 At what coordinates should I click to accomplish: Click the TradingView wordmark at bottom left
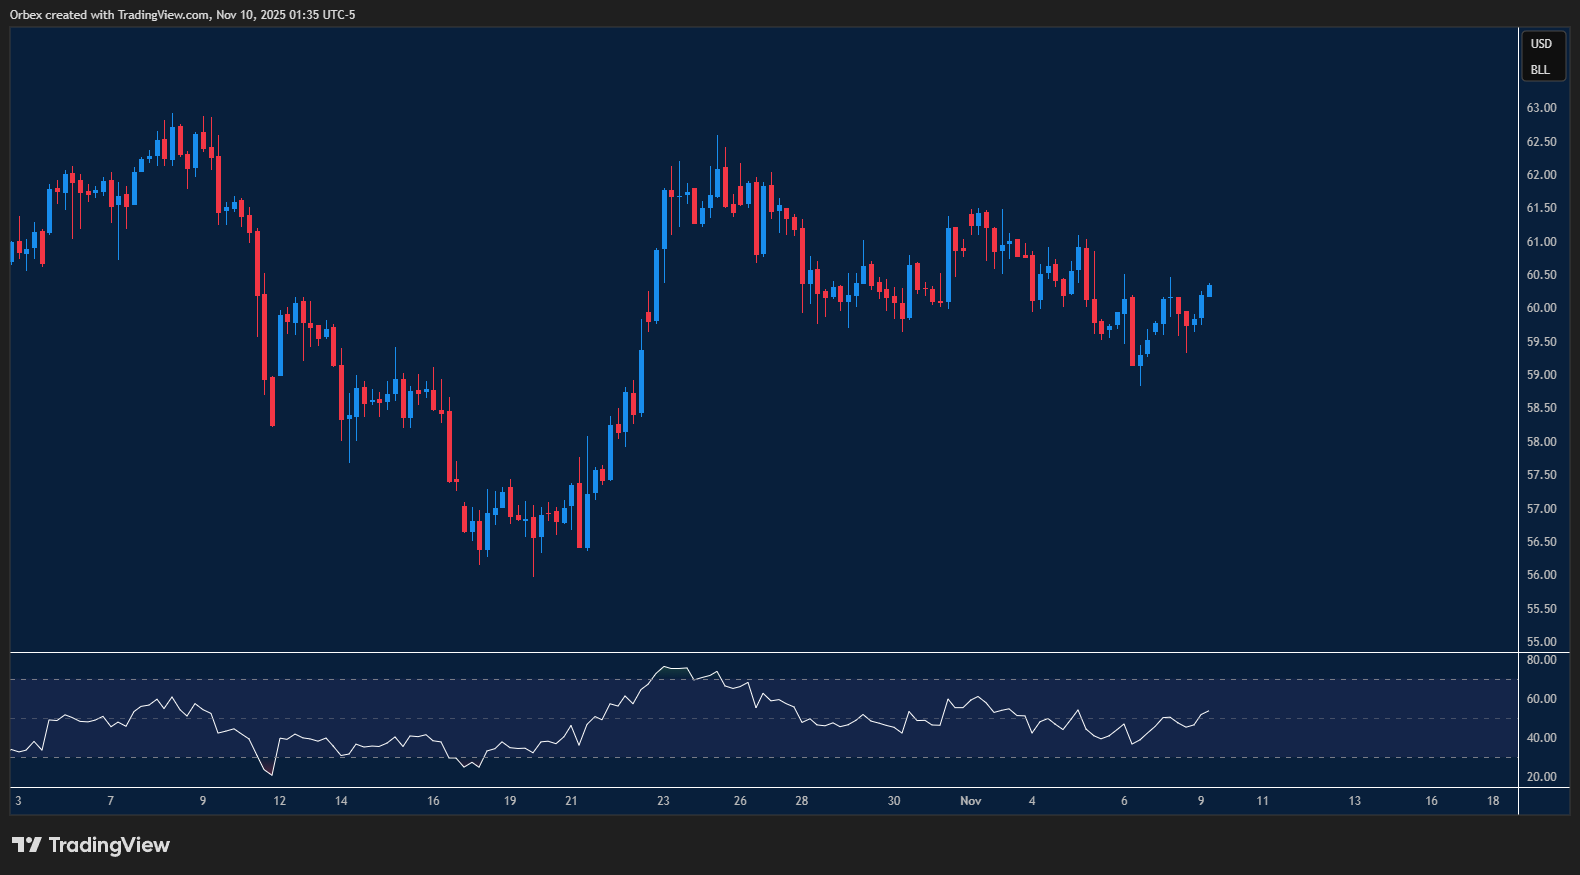[x=109, y=845]
